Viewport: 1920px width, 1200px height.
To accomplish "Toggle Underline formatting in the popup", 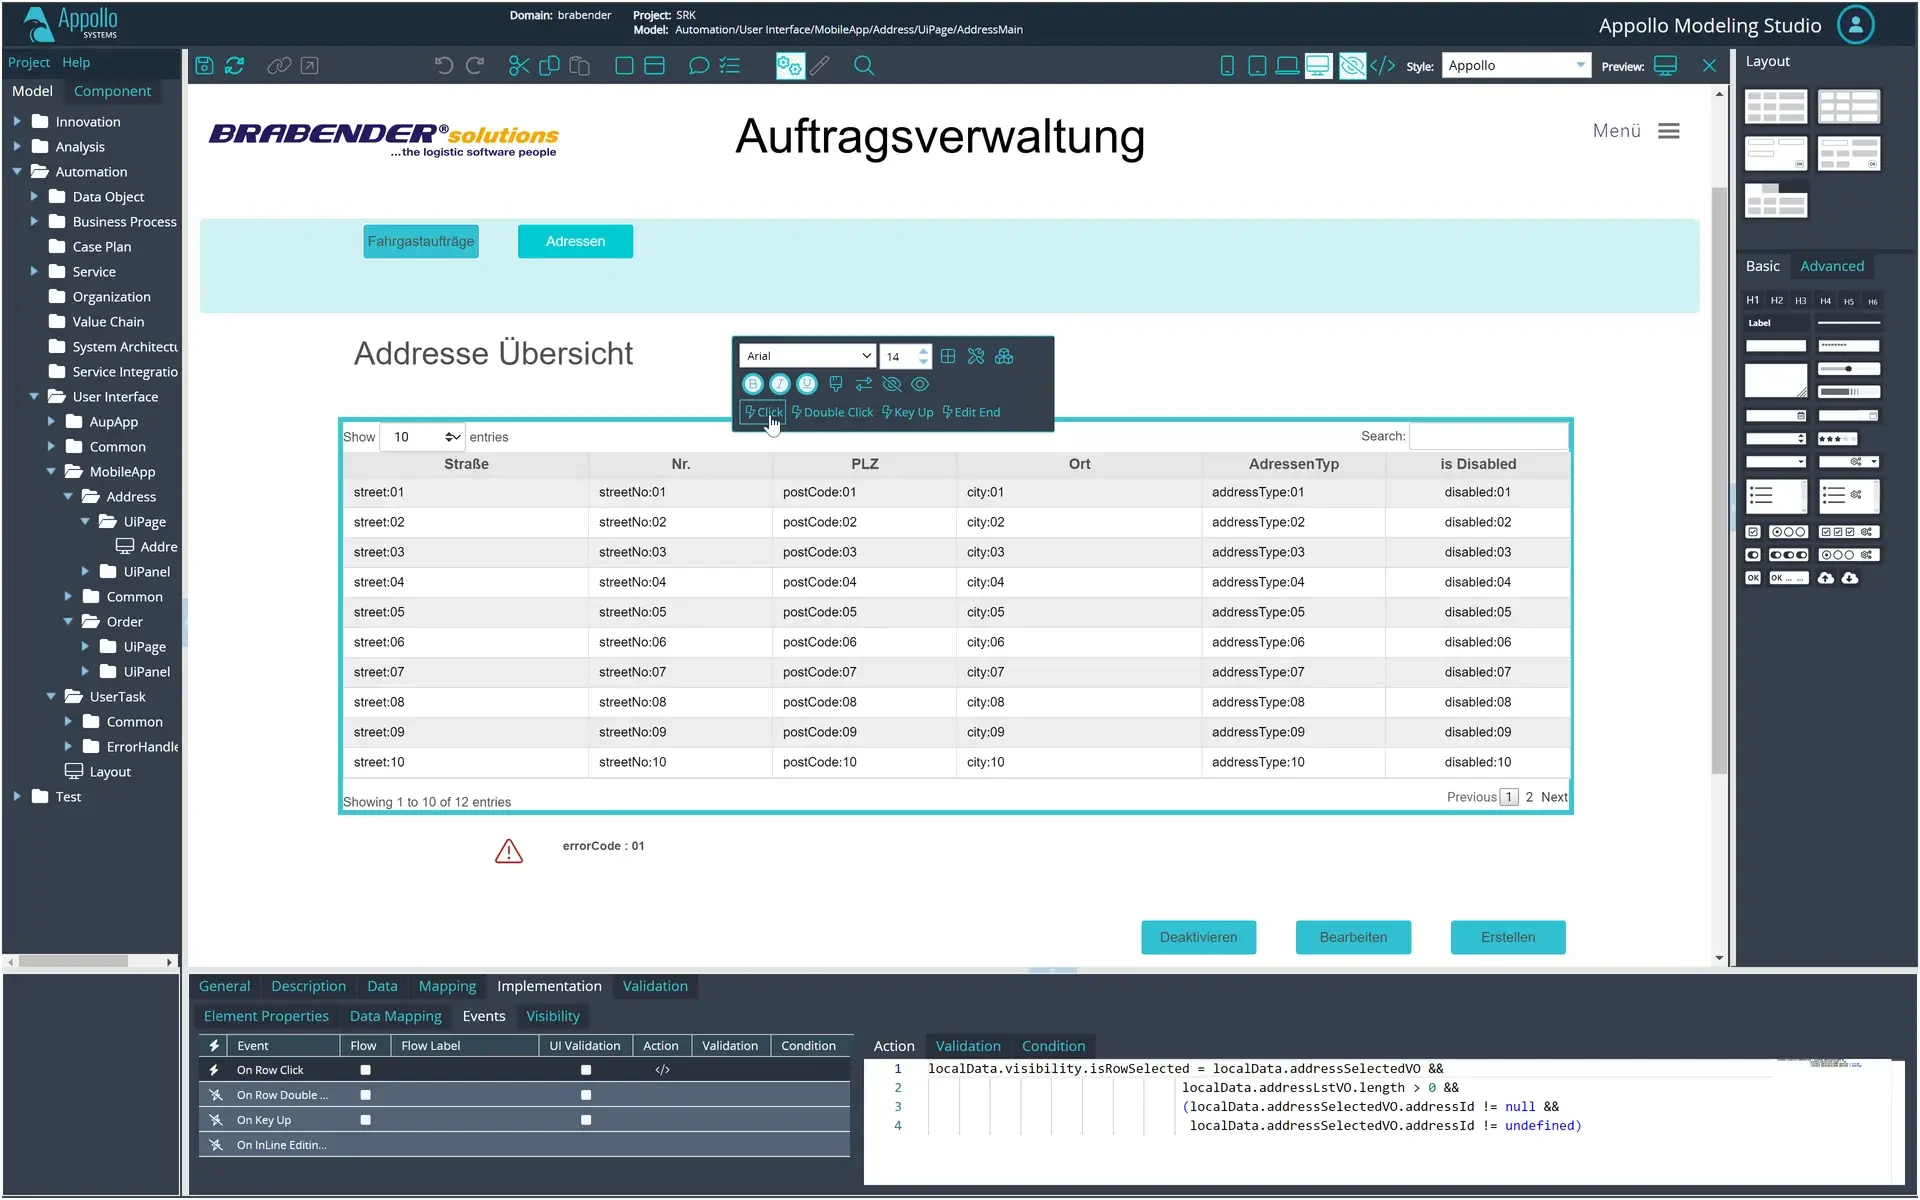I will coord(807,384).
